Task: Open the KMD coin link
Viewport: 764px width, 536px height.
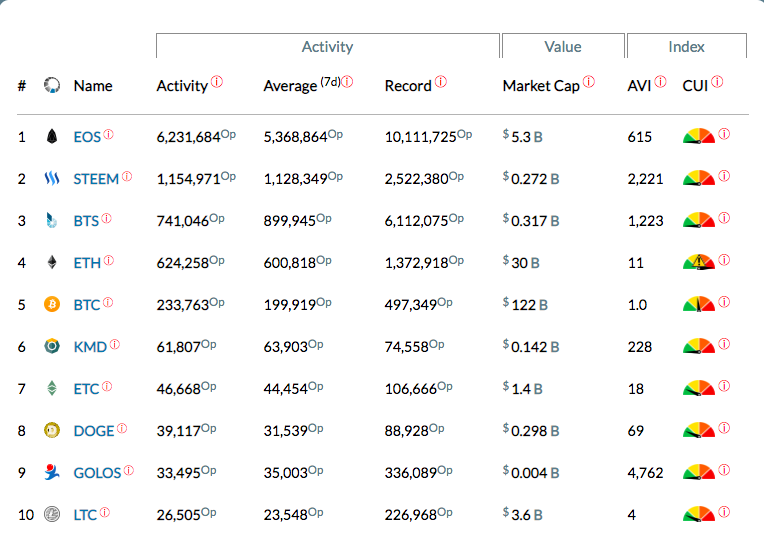Action: click(x=90, y=347)
